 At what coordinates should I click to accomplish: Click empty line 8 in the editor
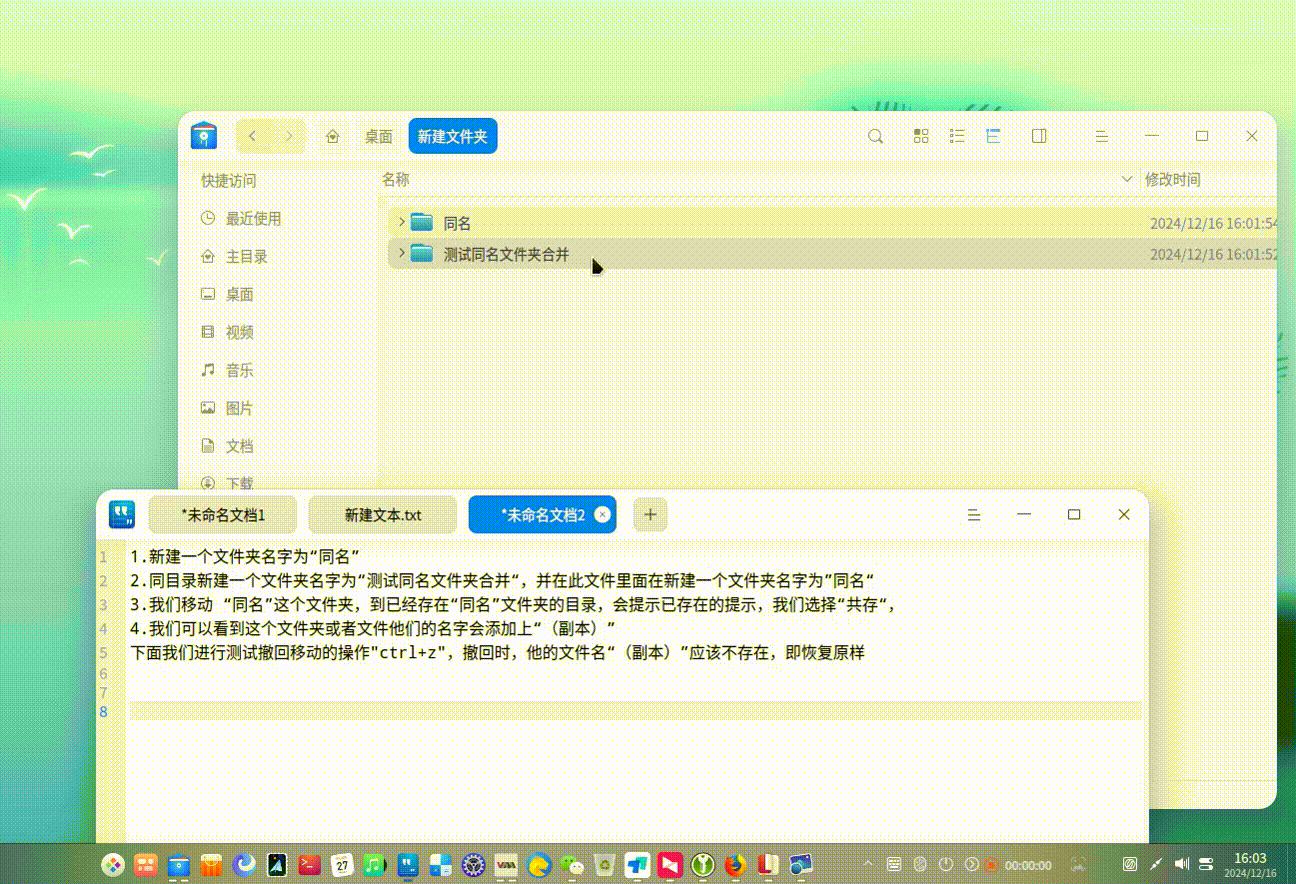[x=635, y=711]
